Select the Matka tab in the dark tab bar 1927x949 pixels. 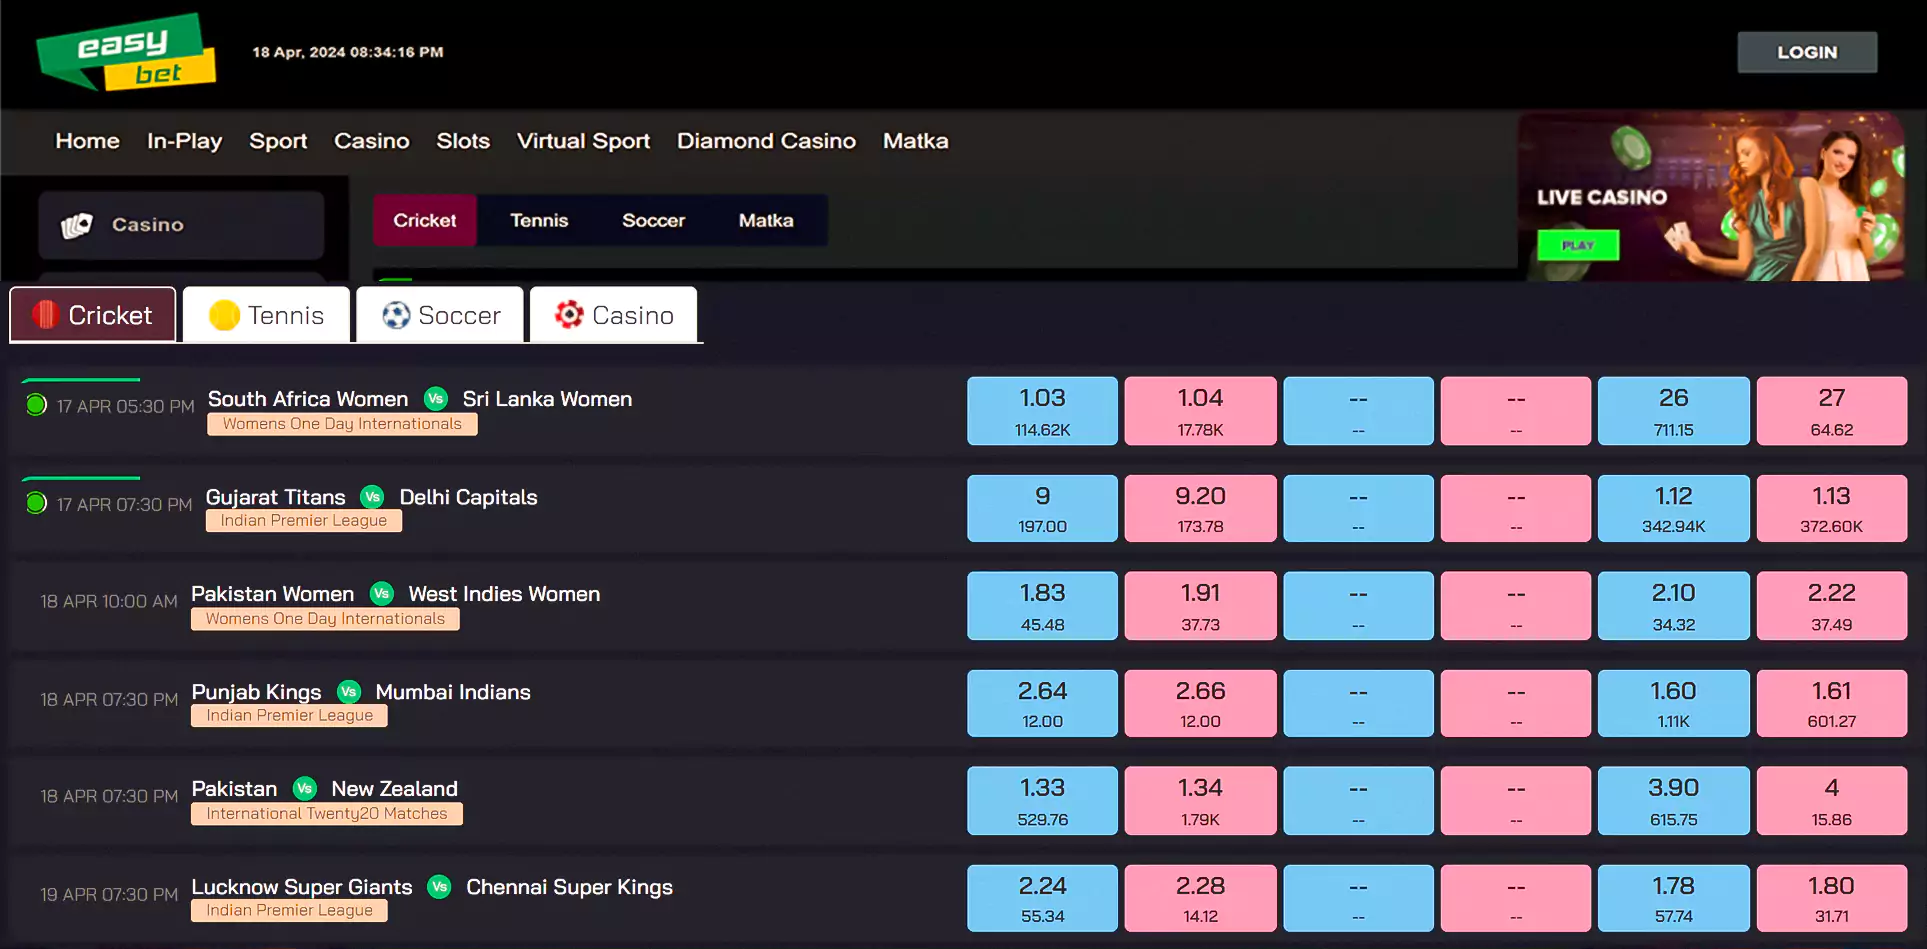click(x=766, y=220)
